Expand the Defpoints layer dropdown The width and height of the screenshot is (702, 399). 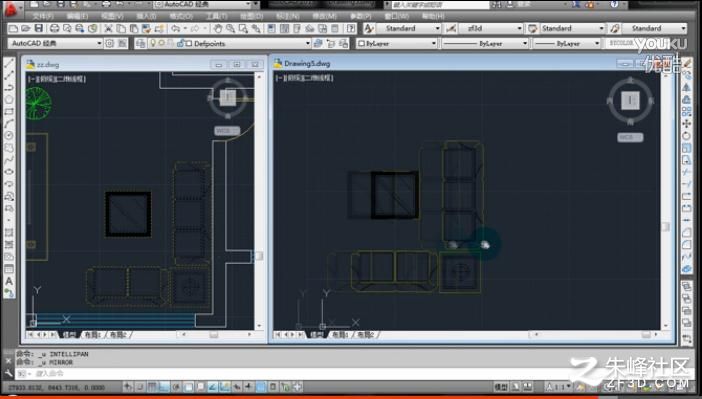click(x=308, y=43)
